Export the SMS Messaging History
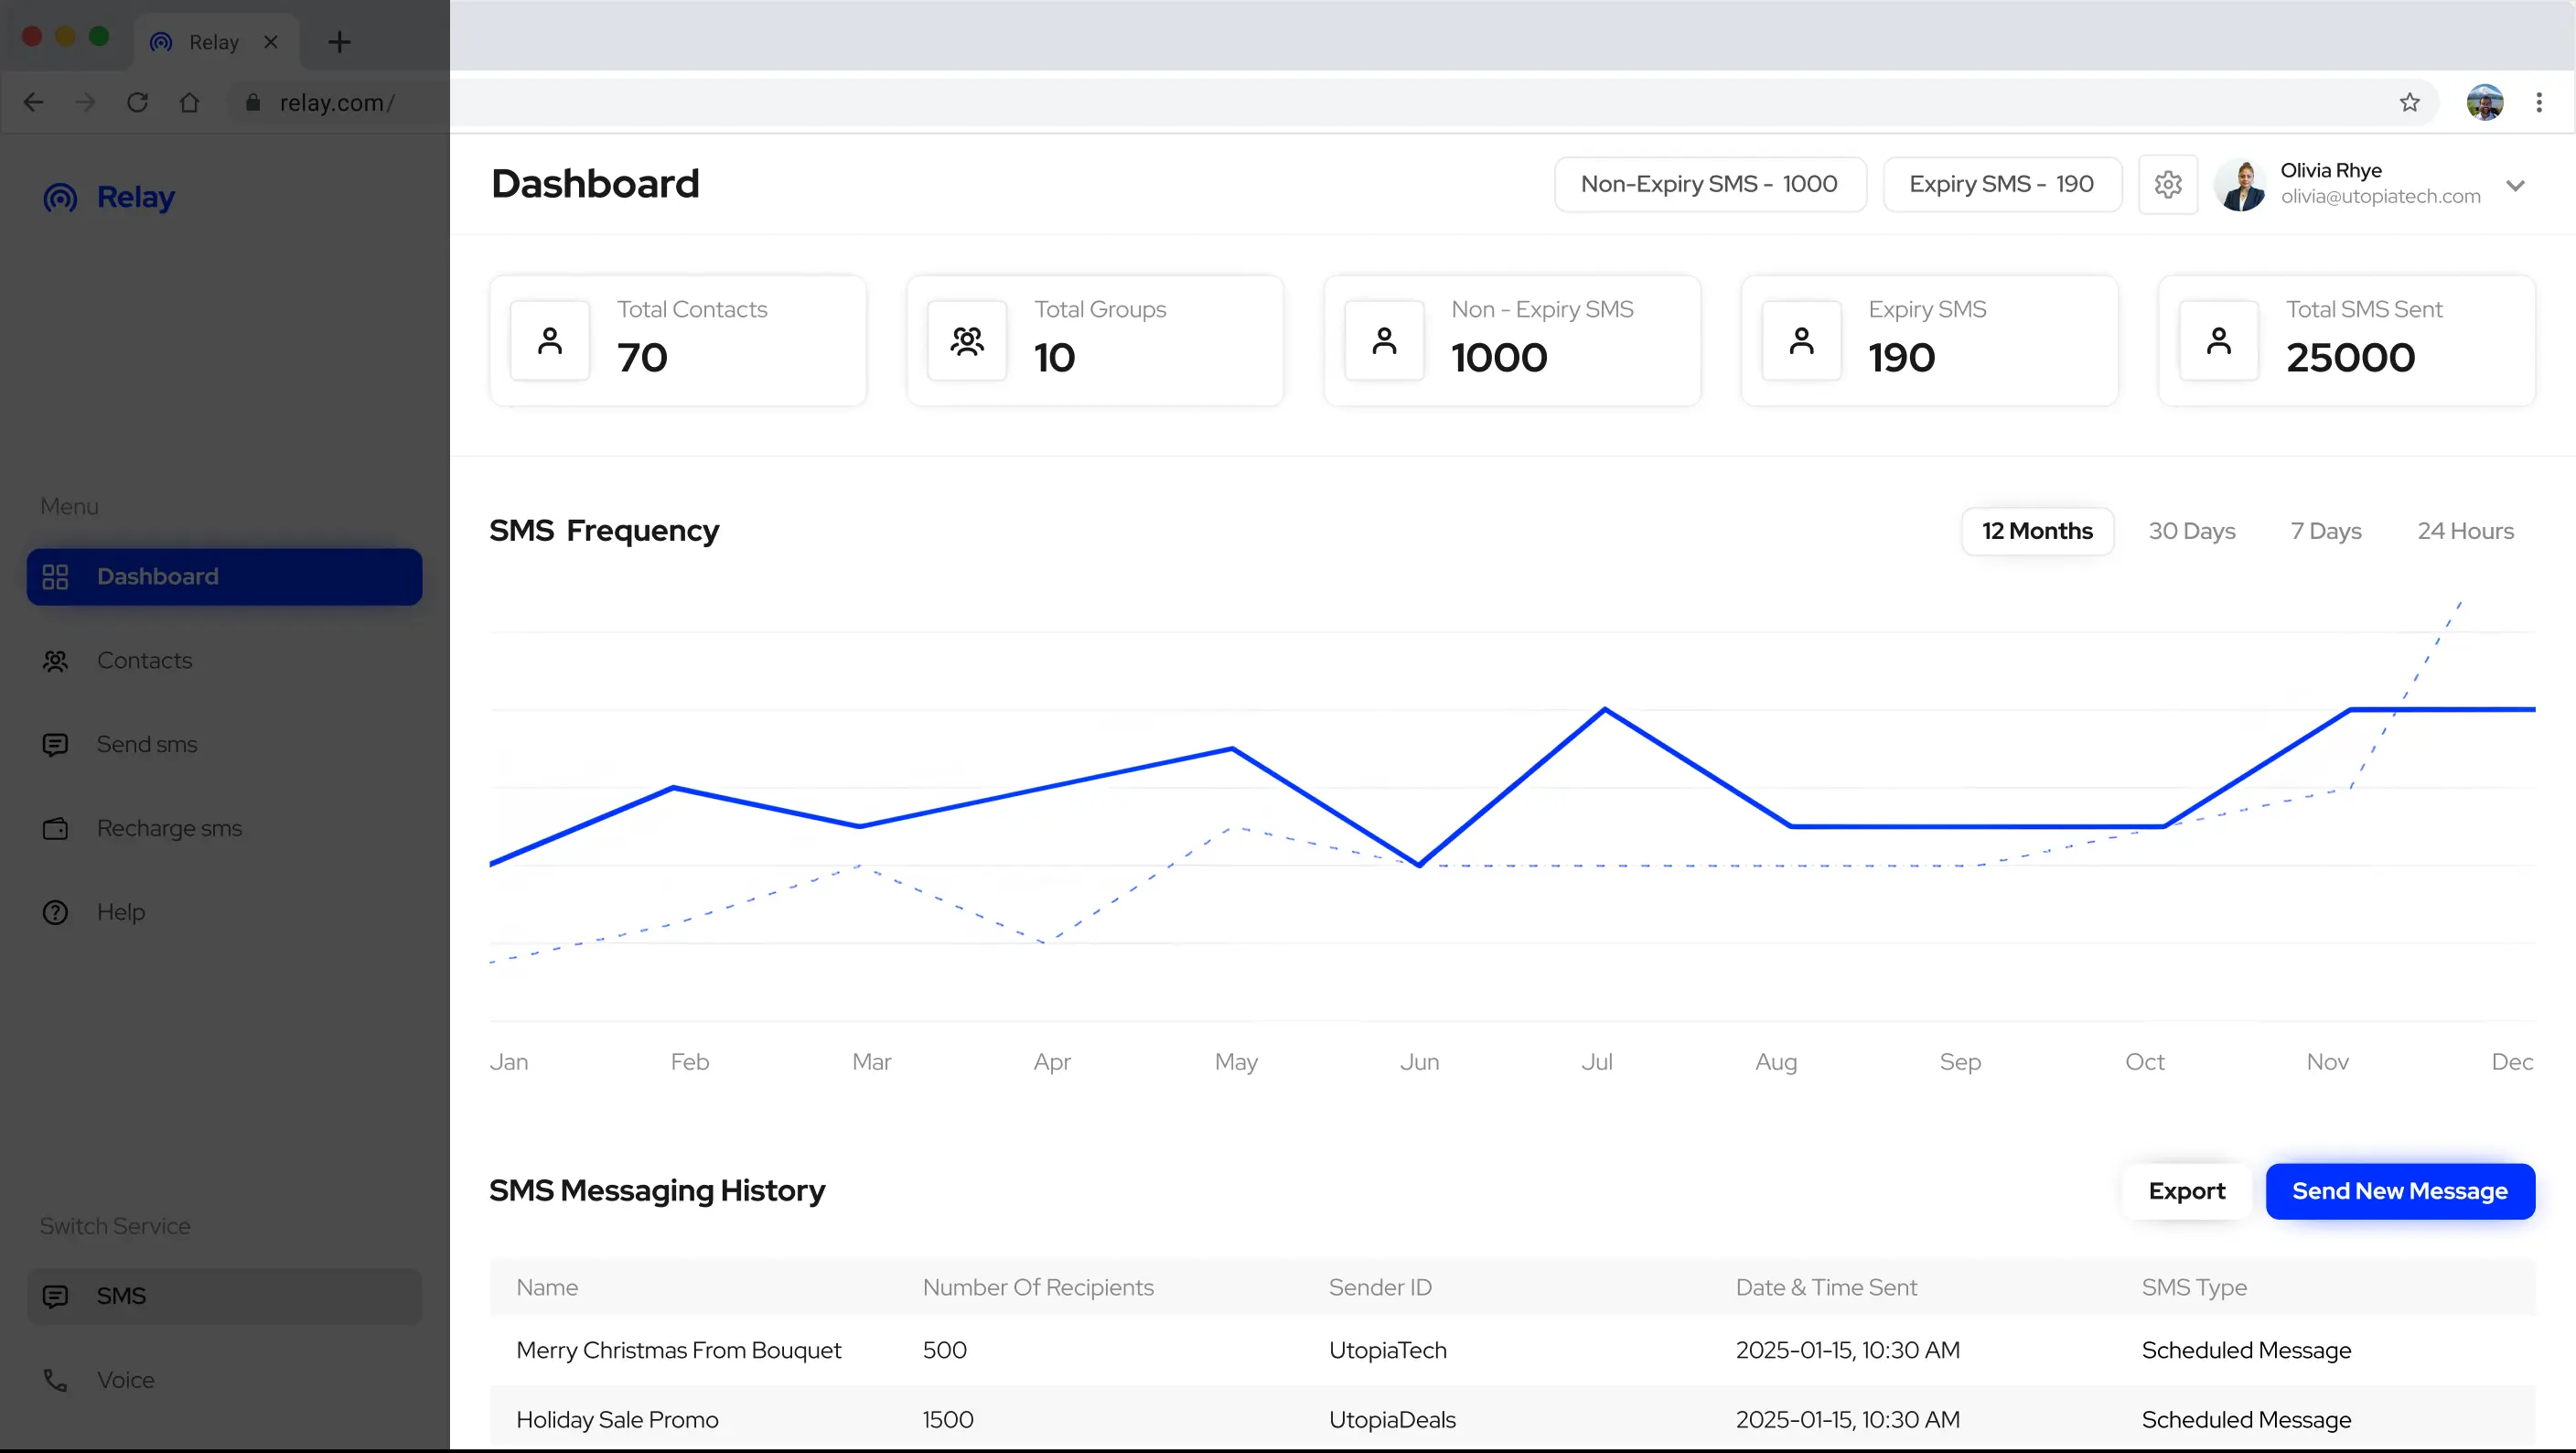2576x1453 pixels. [x=2188, y=1191]
